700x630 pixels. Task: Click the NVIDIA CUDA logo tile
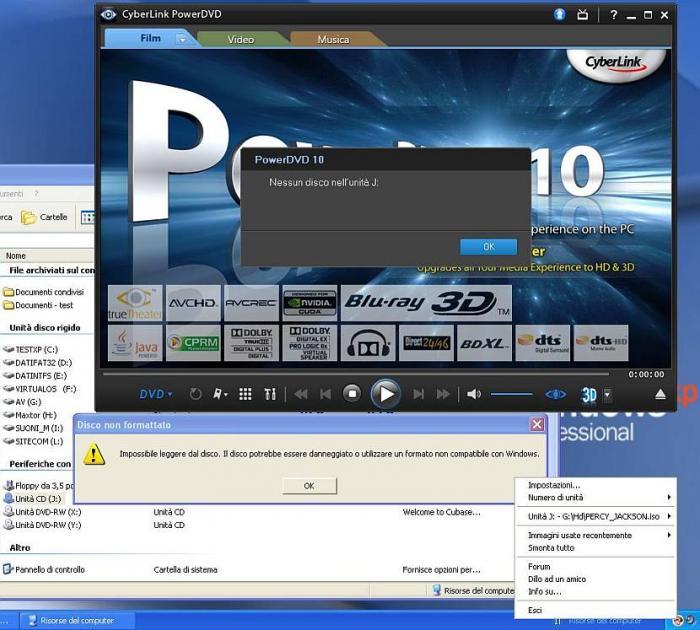point(309,303)
